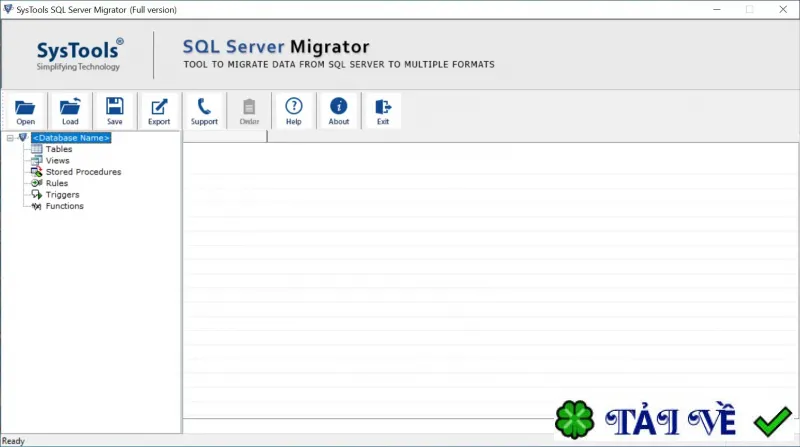The height and width of the screenshot is (447, 800).
Task: Click the Rules node icon
Action: pos(37,183)
